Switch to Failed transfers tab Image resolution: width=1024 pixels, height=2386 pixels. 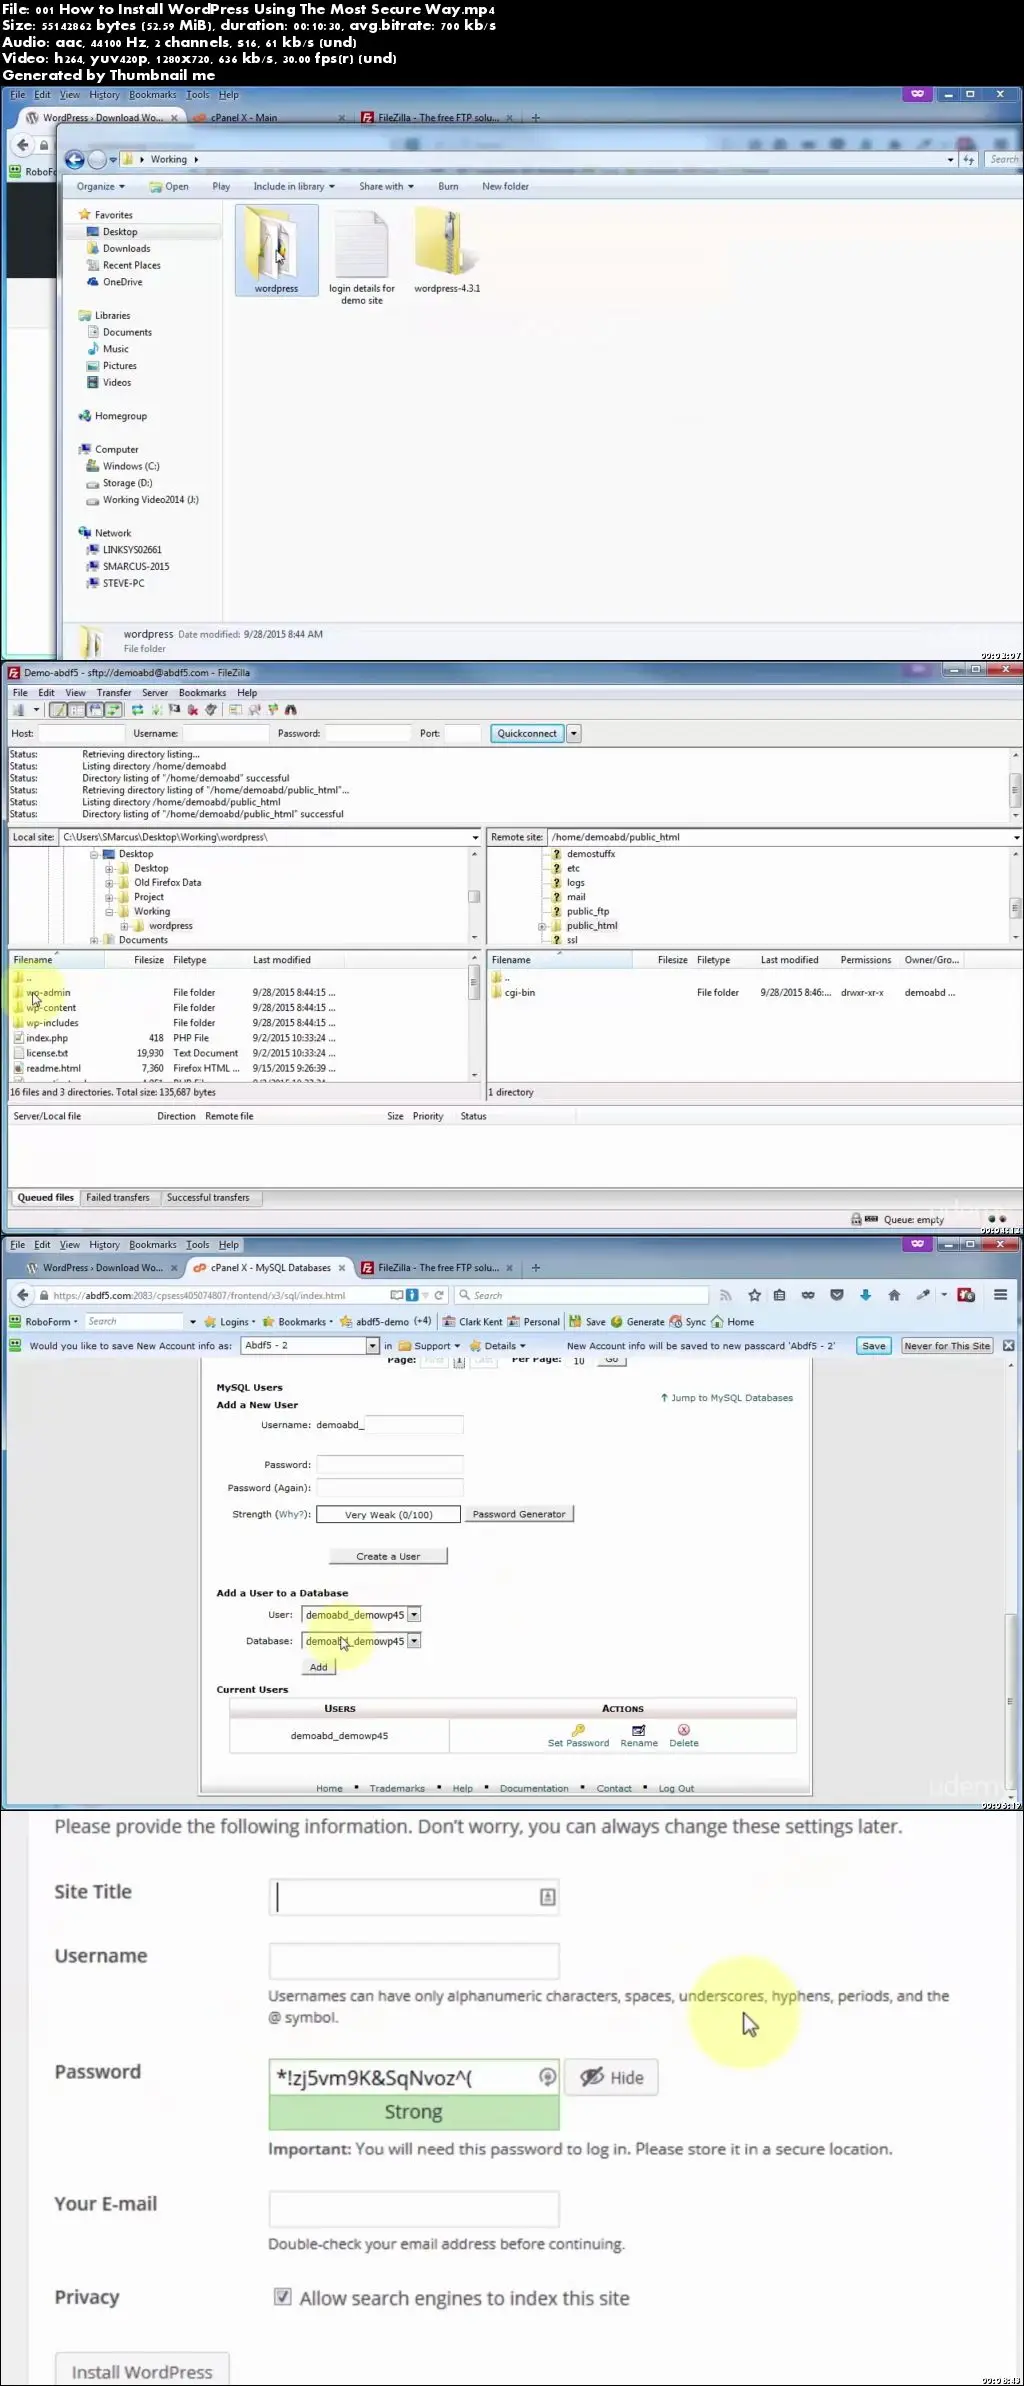pos(118,1197)
